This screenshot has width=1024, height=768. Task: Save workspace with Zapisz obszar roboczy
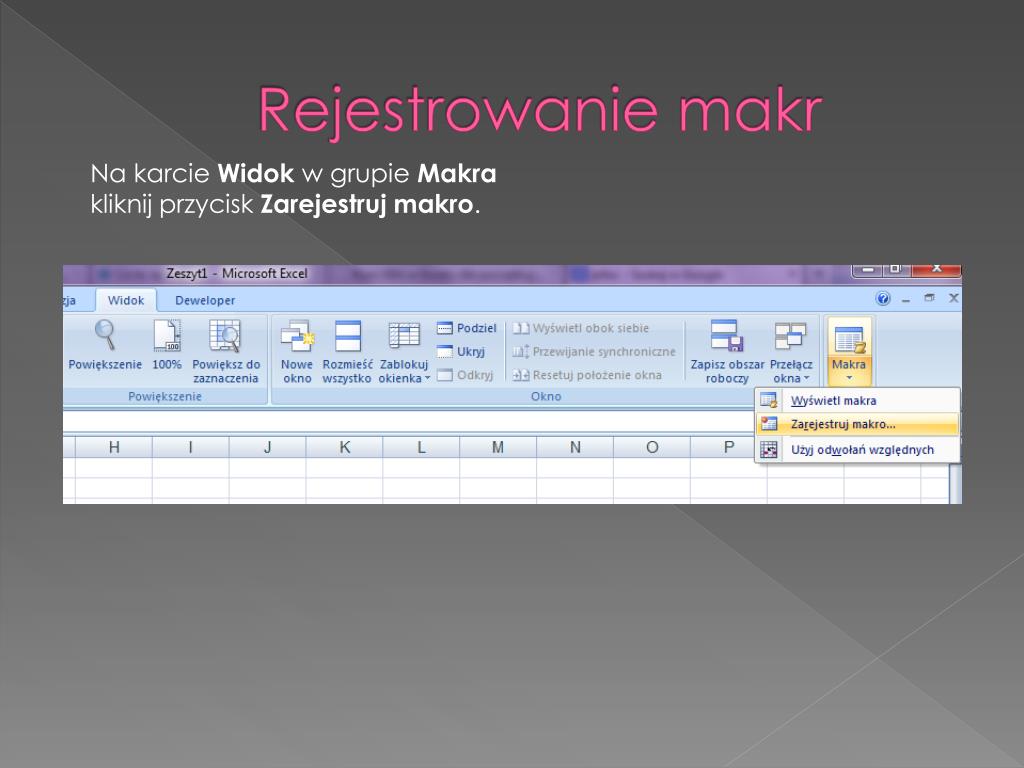[x=727, y=352]
